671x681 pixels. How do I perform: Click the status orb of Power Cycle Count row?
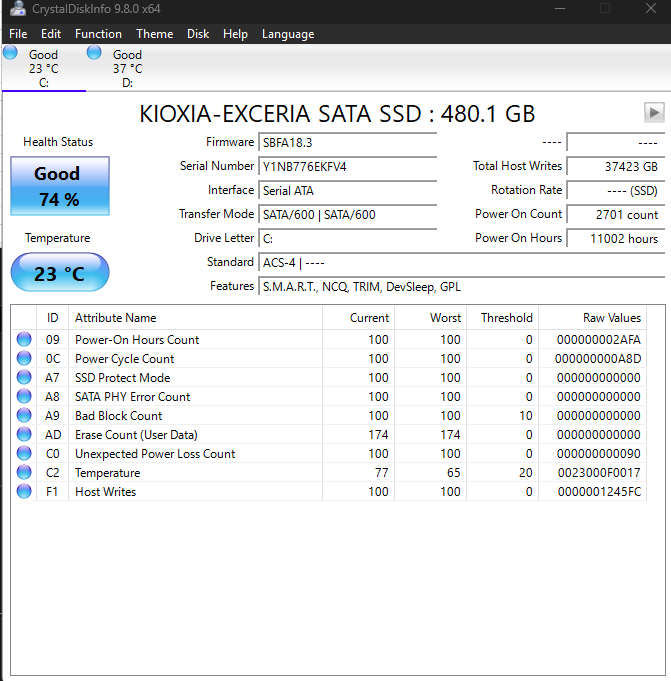[24, 358]
